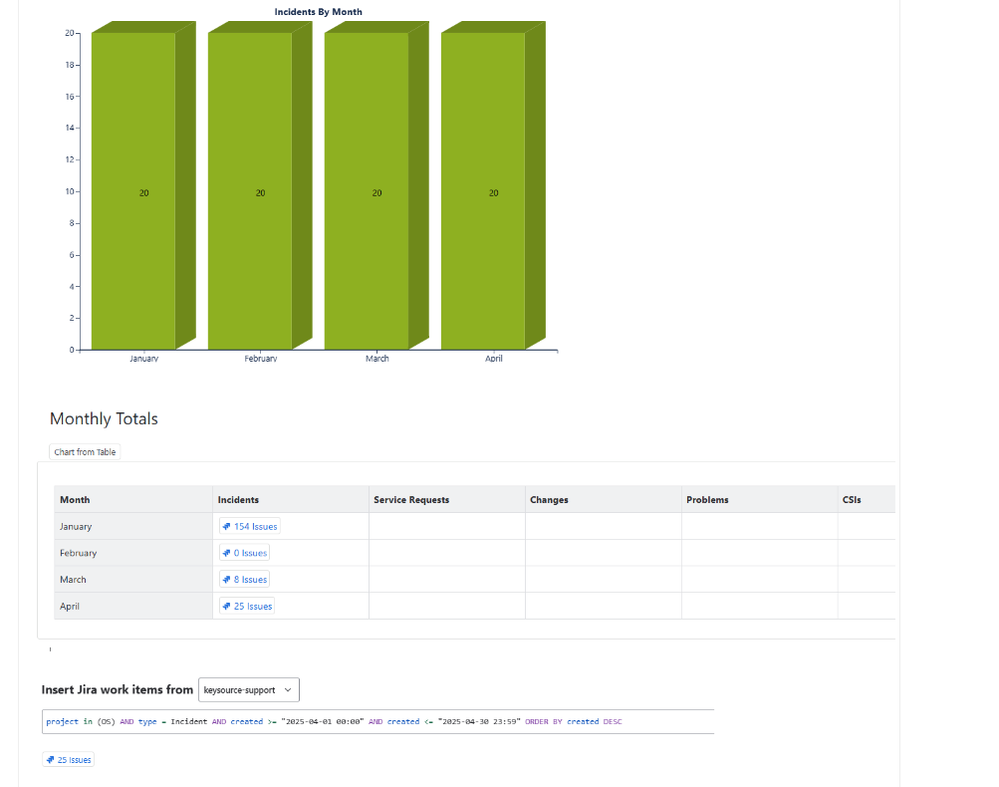Screen dimensions: 999x787
Task: Click the Jira icon beside 154 Issues
Action: tap(226, 526)
